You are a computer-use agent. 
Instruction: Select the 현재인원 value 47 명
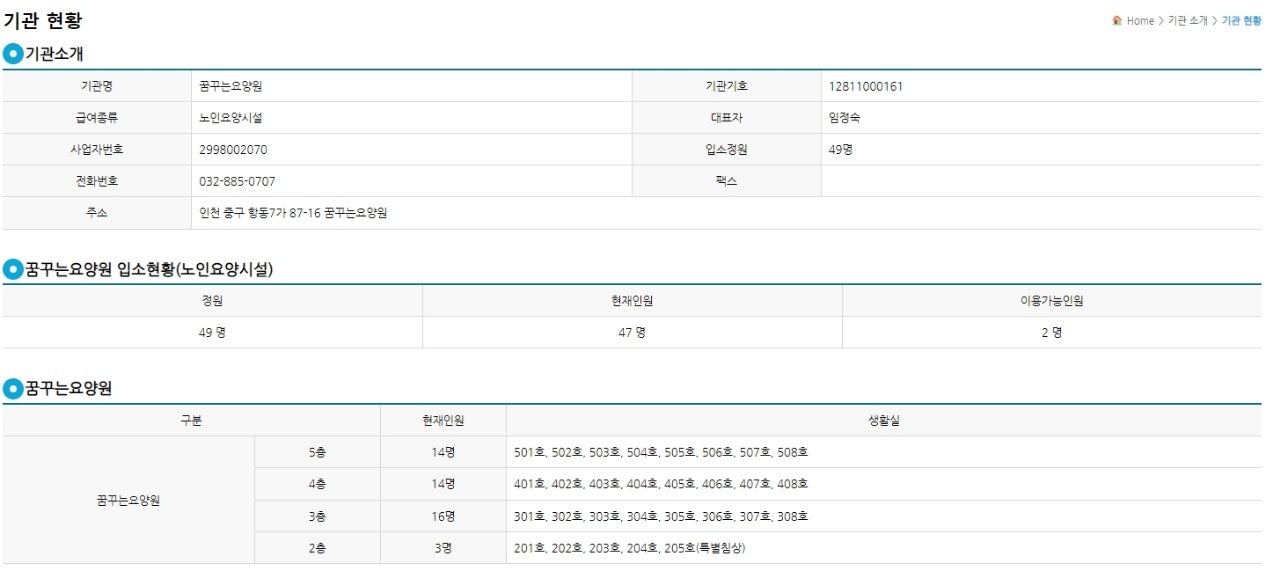(632, 333)
